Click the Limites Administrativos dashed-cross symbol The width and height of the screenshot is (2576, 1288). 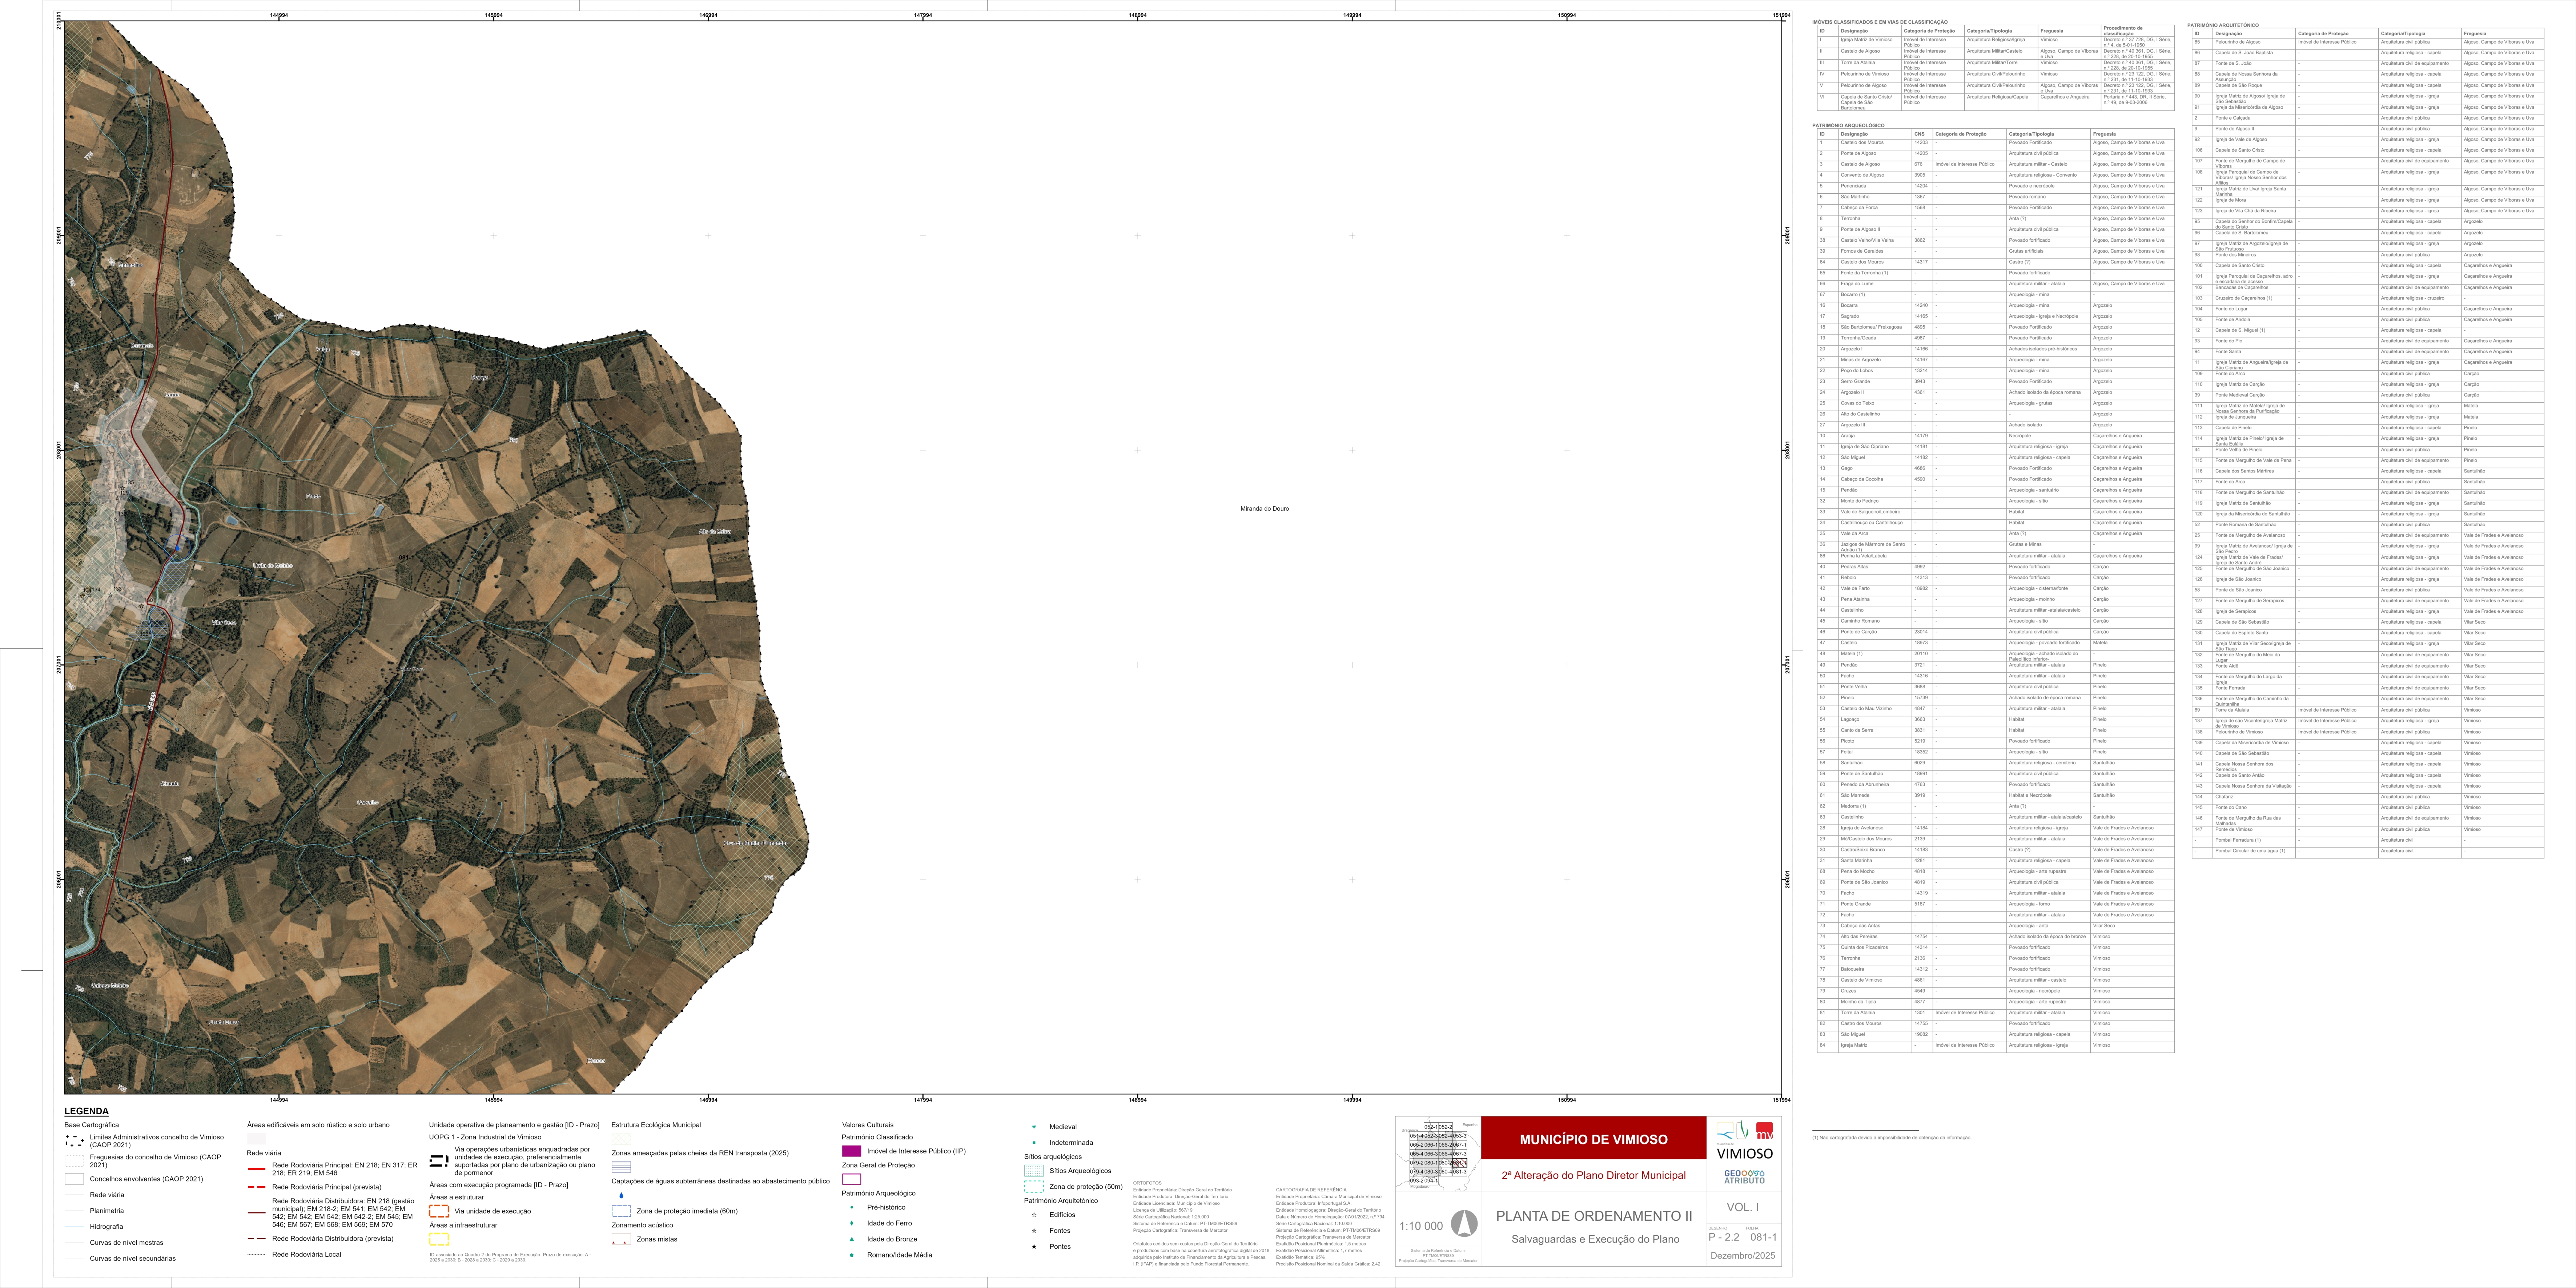point(74,1141)
